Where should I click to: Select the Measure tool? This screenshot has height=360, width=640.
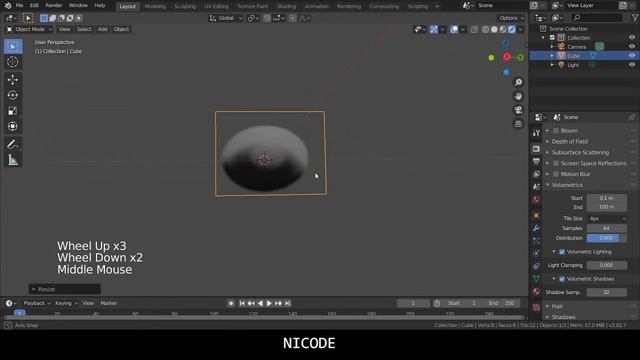(13, 160)
